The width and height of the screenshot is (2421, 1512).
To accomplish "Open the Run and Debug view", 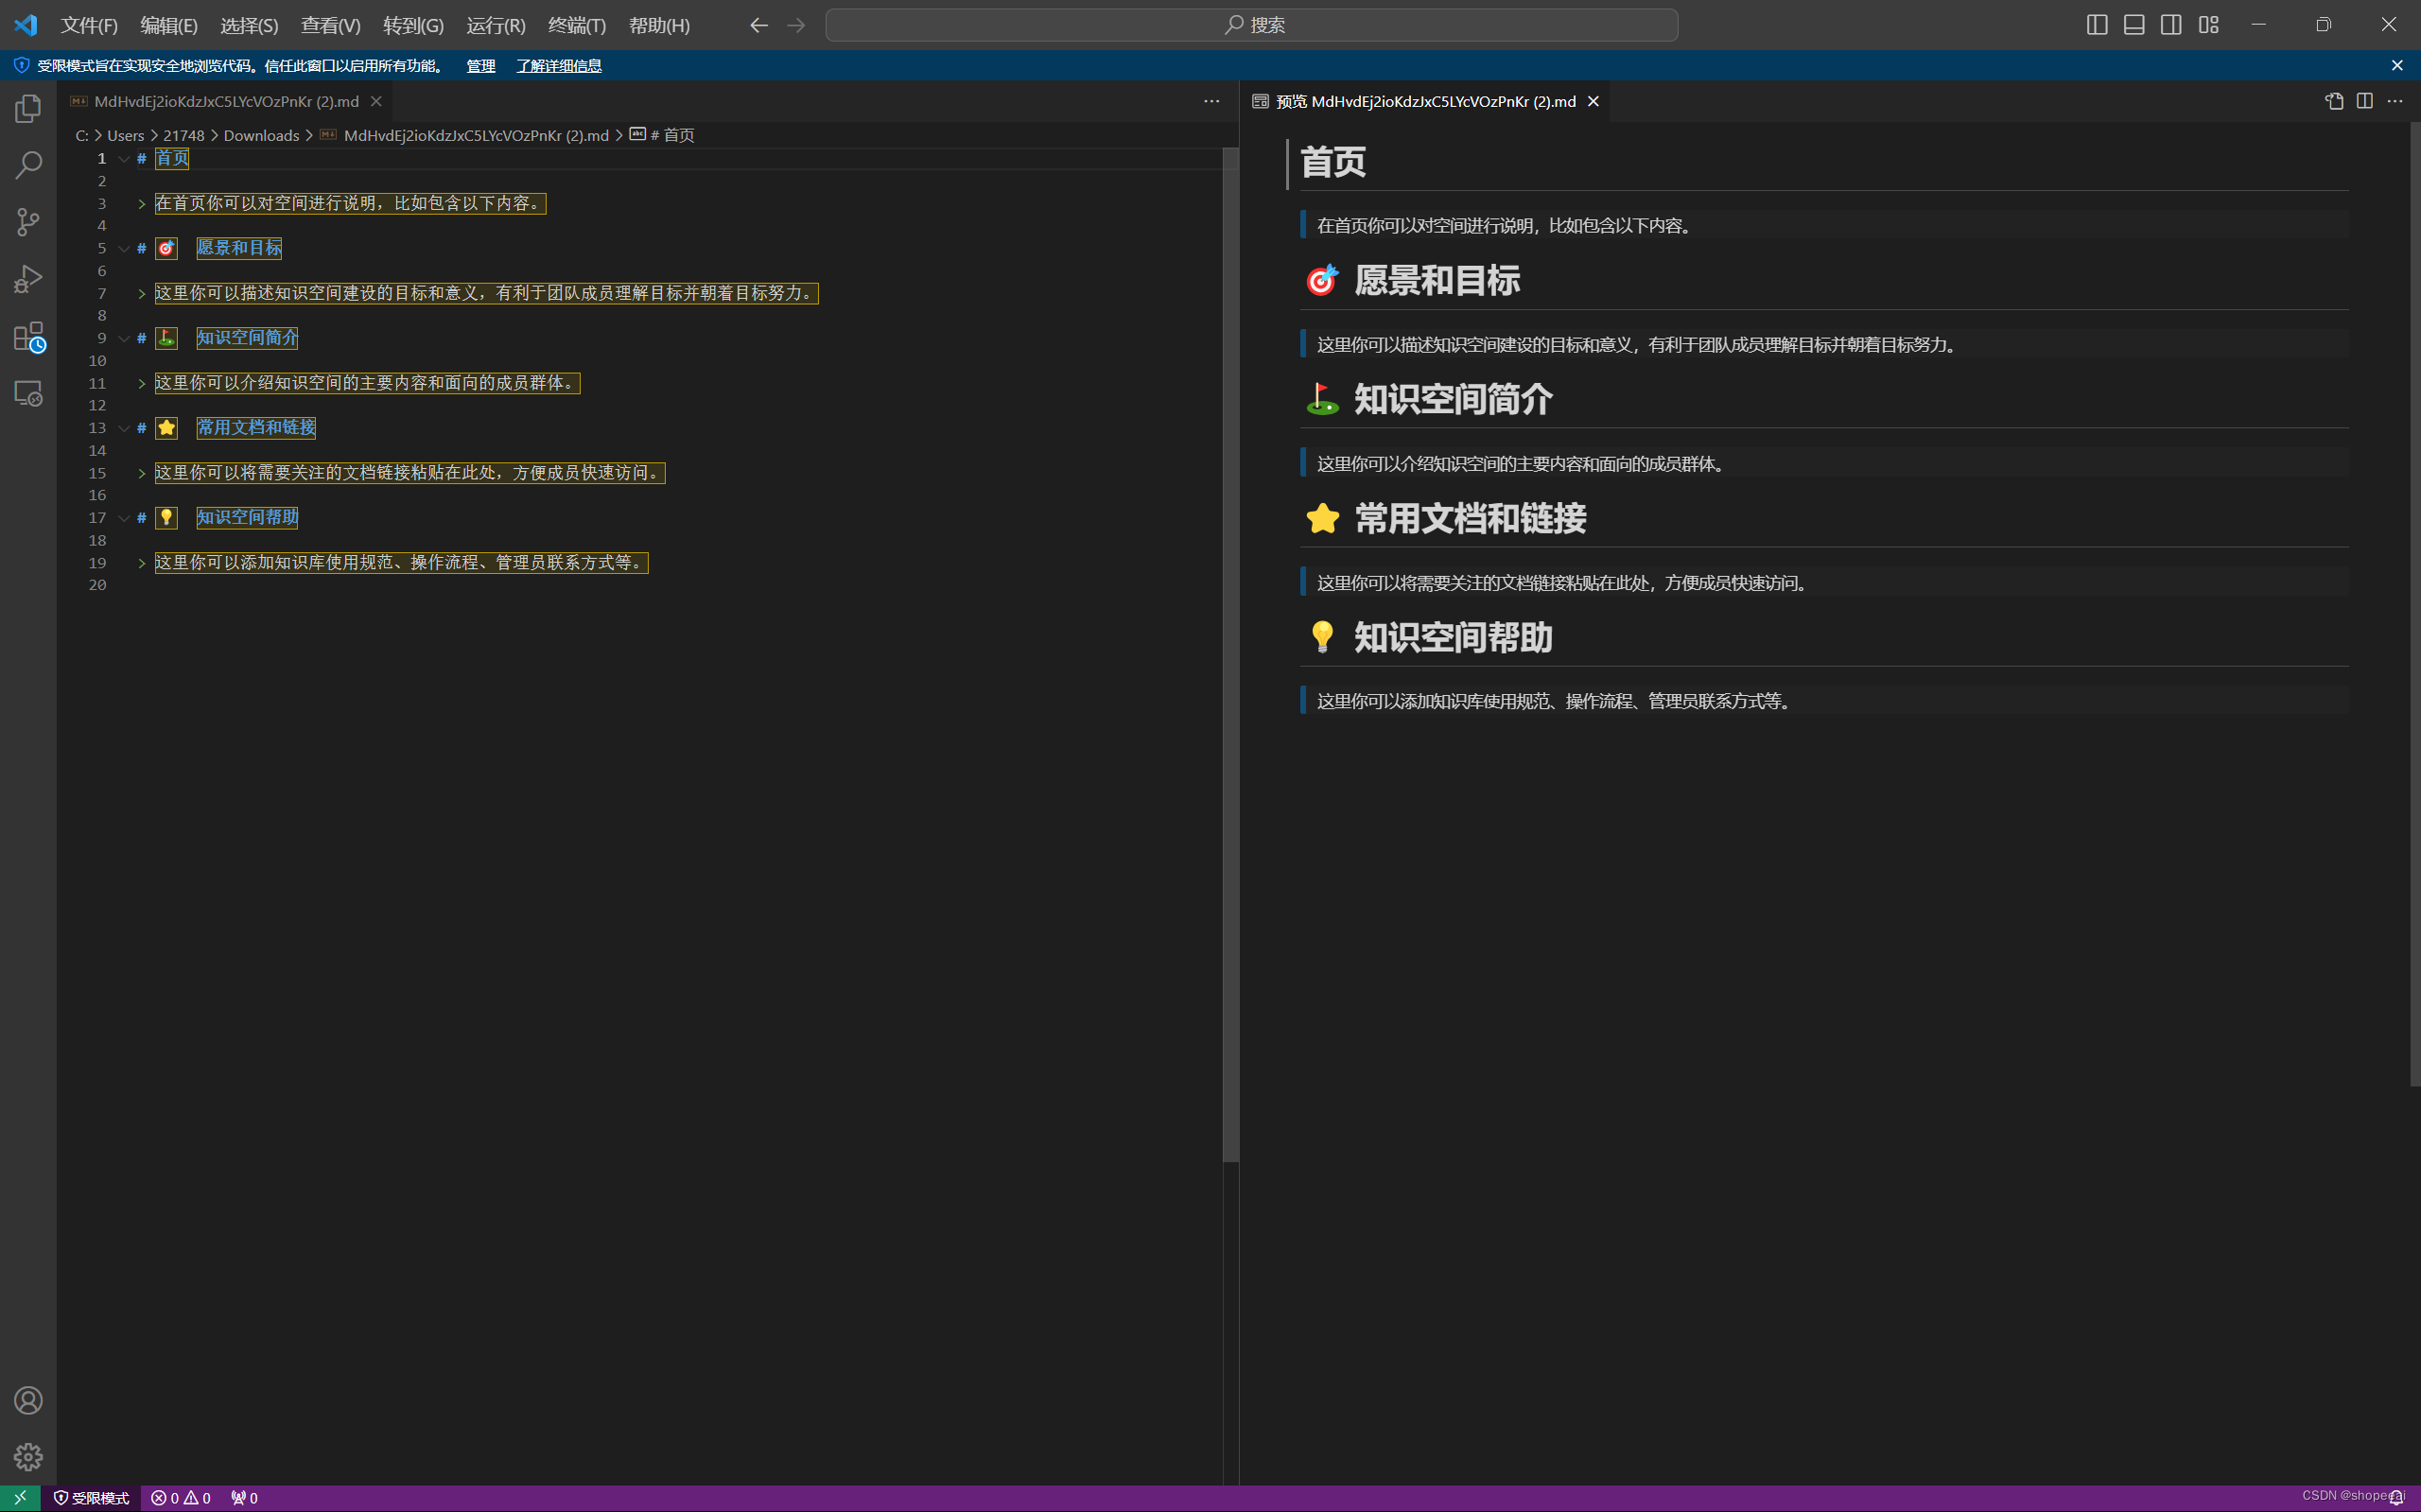I will point(28,279).
